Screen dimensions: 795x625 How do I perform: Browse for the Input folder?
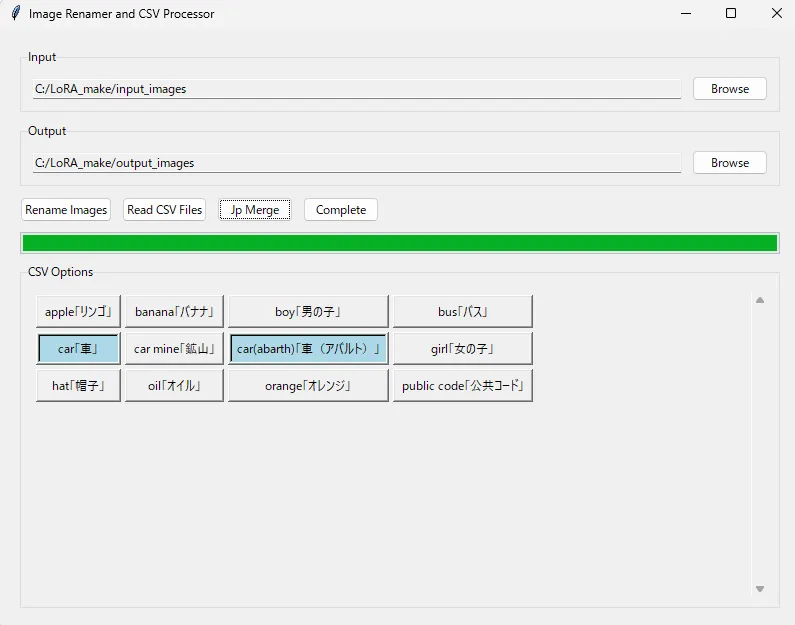[x=729, y=89]
